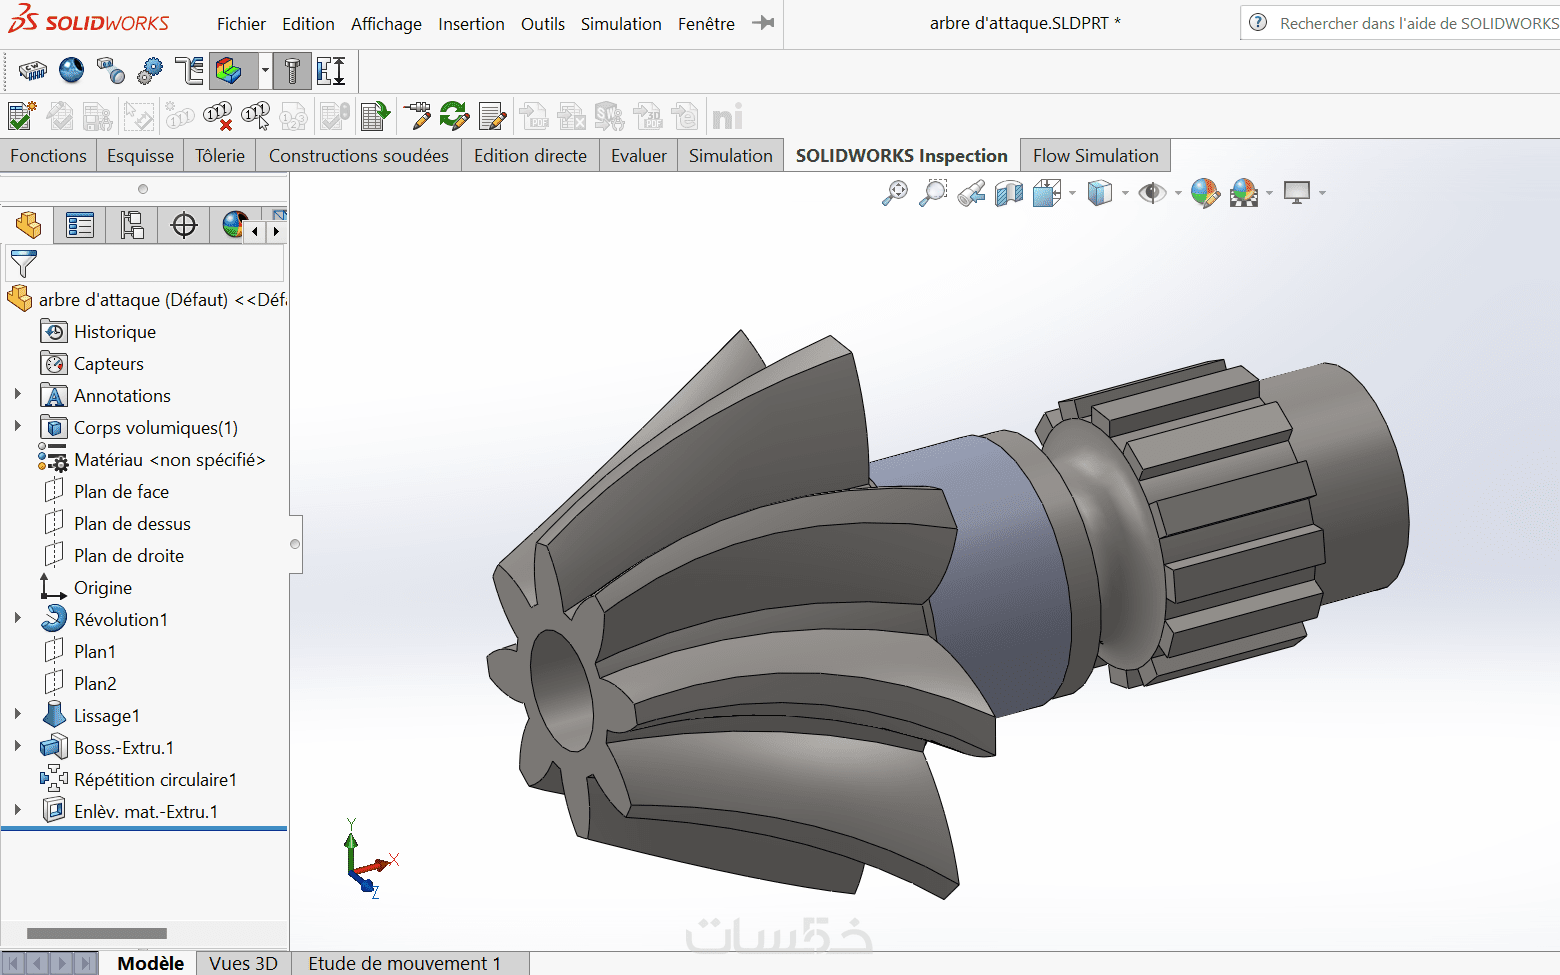Switch to the Edition directe tab
Viewport: 1560px width, 975px height.
(530, 156)
